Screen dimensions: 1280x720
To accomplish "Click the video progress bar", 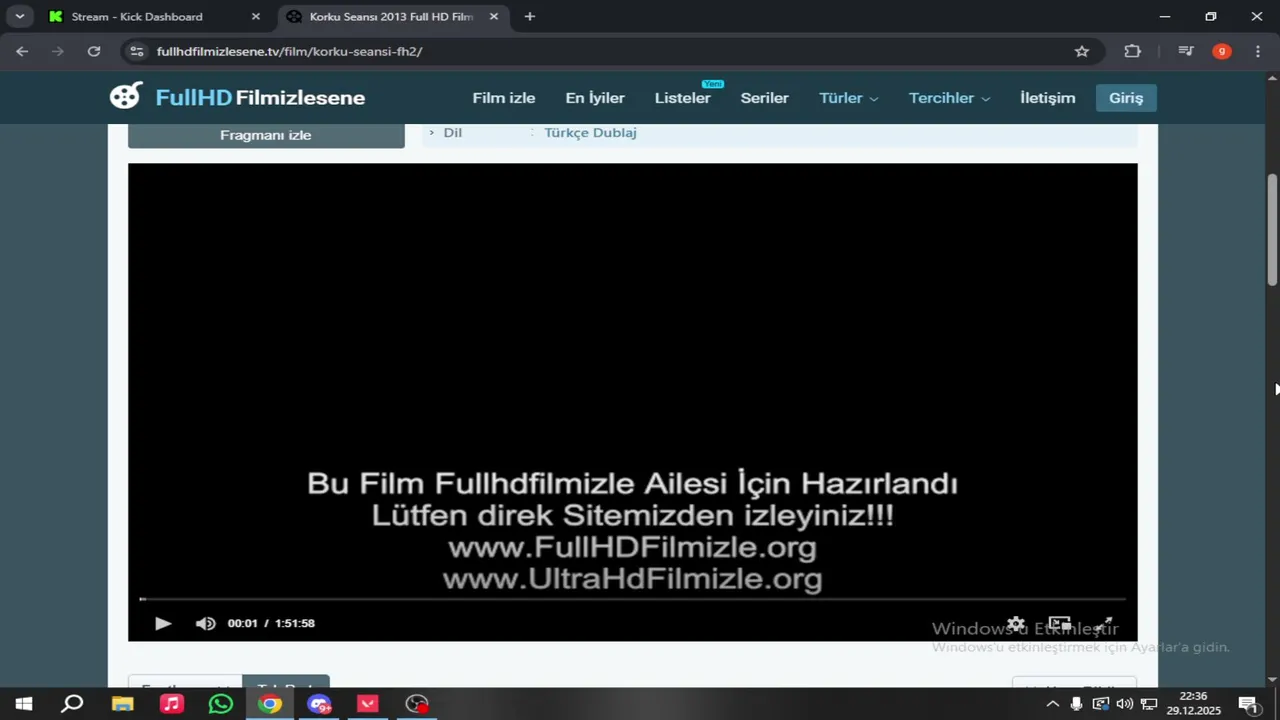I will [x=632, y=599].
